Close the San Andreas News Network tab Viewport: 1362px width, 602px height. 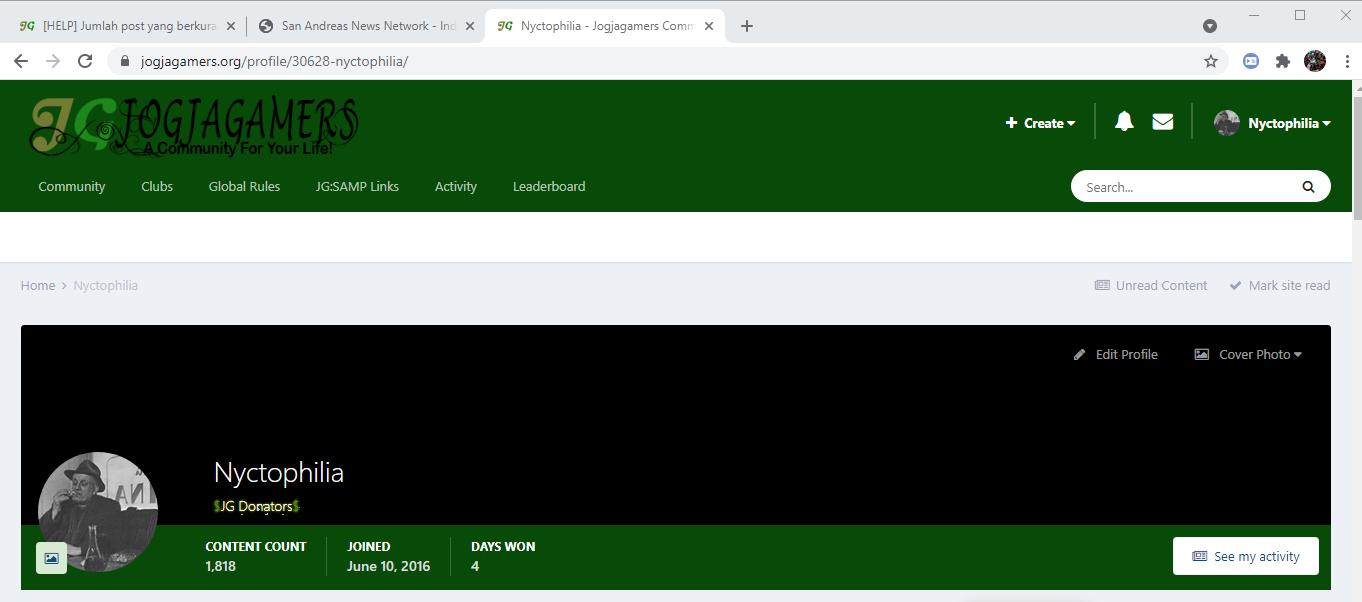[470, 26]
